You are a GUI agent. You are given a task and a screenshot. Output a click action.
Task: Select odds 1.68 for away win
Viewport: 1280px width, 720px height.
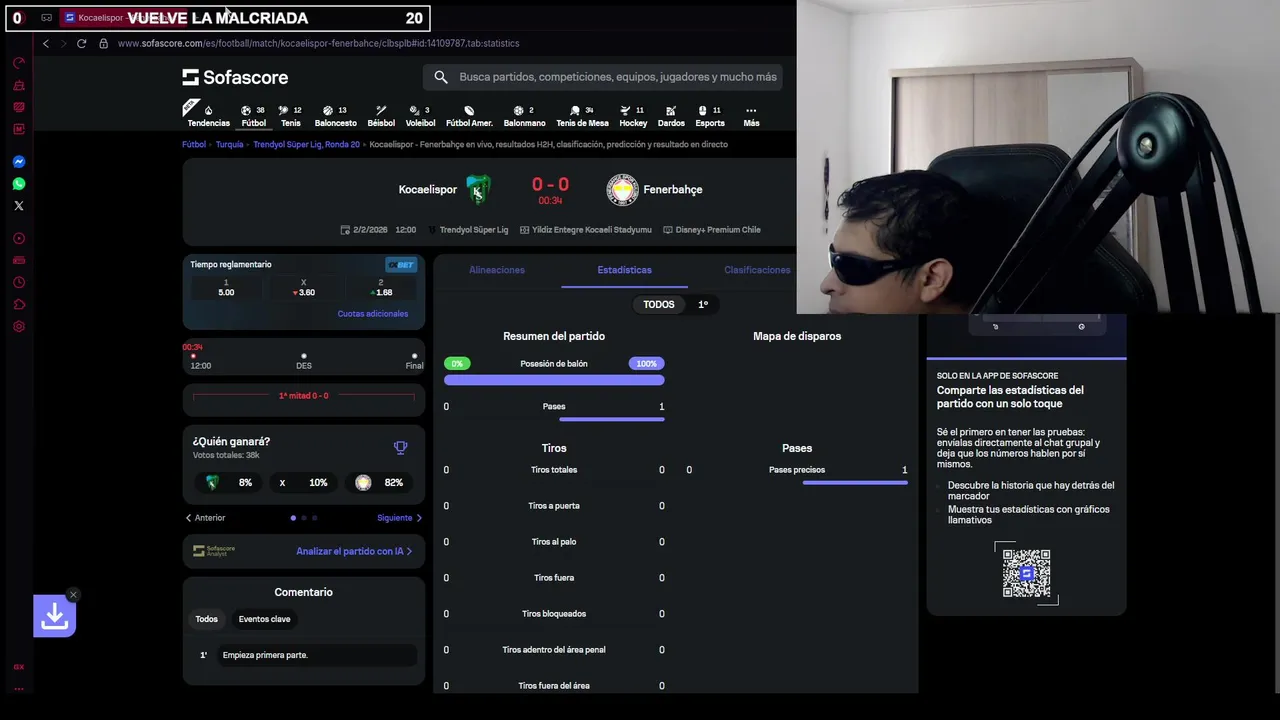[x=381, y=288]
